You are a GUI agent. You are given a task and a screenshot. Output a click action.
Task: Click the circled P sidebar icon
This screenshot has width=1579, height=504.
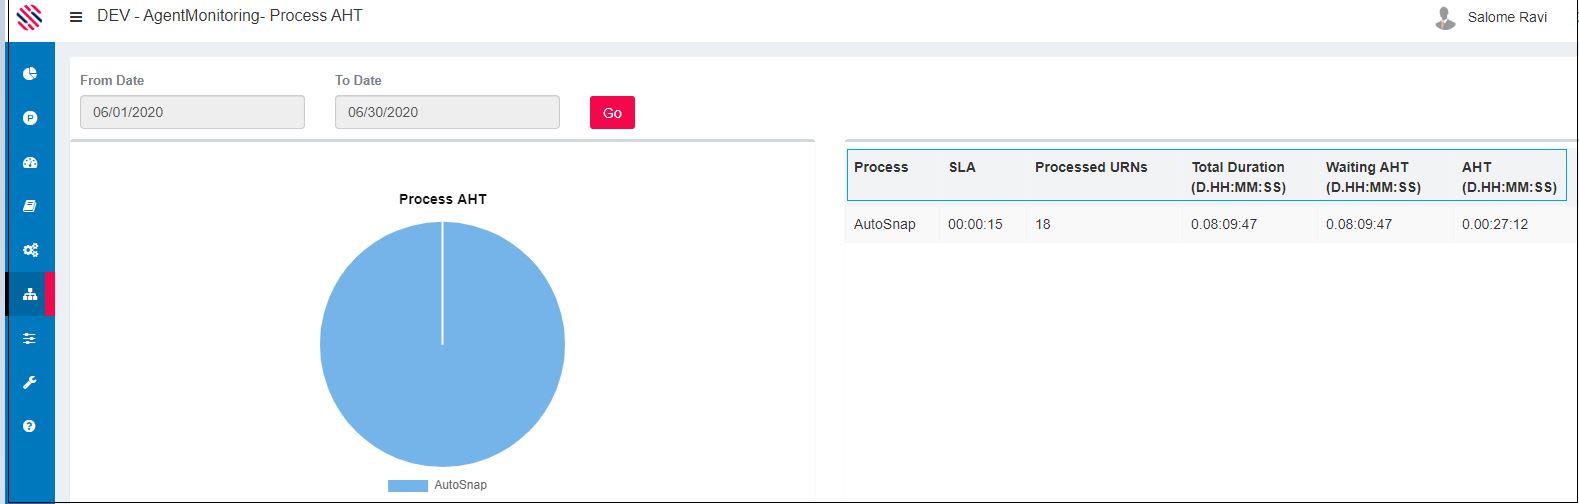[30, 118]
